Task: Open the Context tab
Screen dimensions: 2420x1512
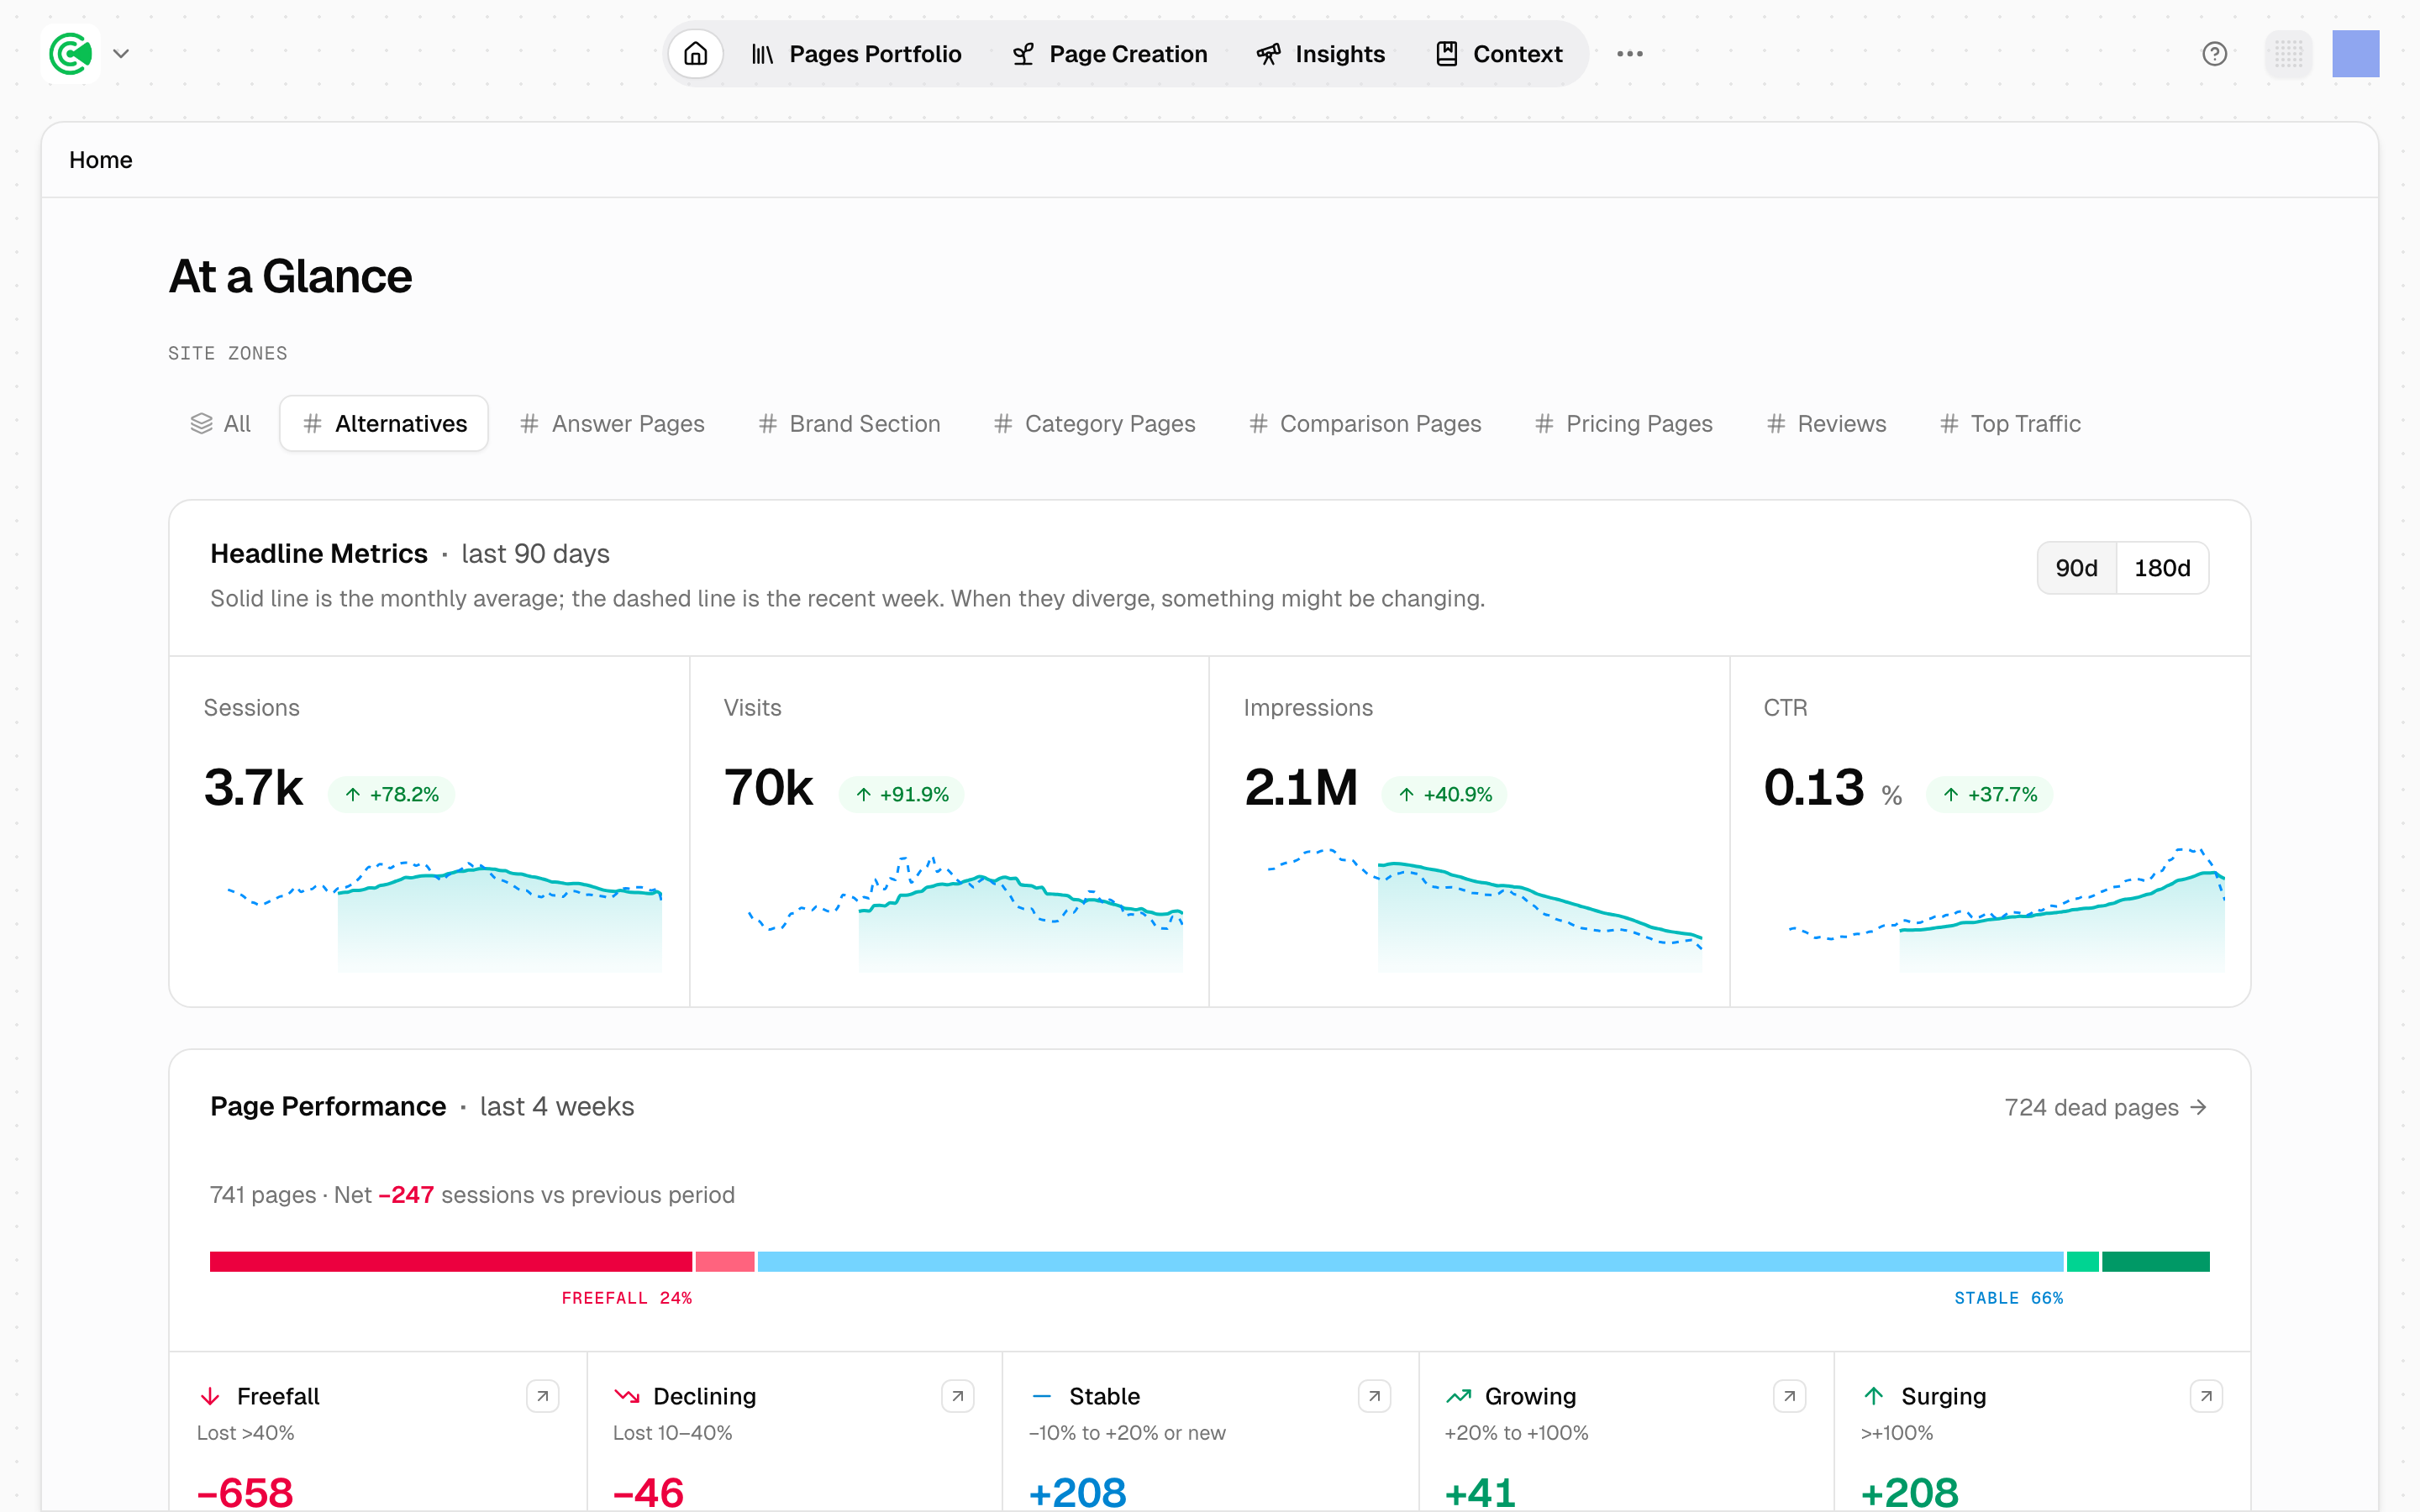Action: click(1499, 54)
